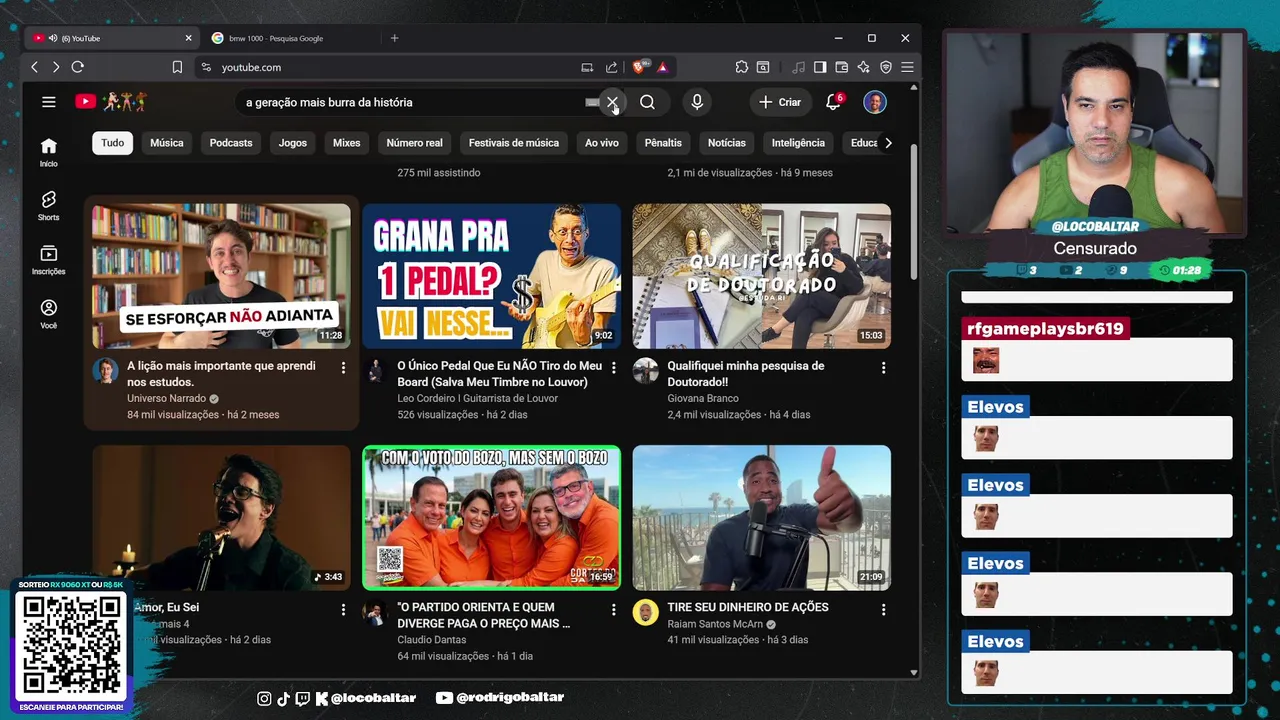Start voice search with microphone icon
This screenshot has width=1280, height=720.
click(x=697, y=102)
